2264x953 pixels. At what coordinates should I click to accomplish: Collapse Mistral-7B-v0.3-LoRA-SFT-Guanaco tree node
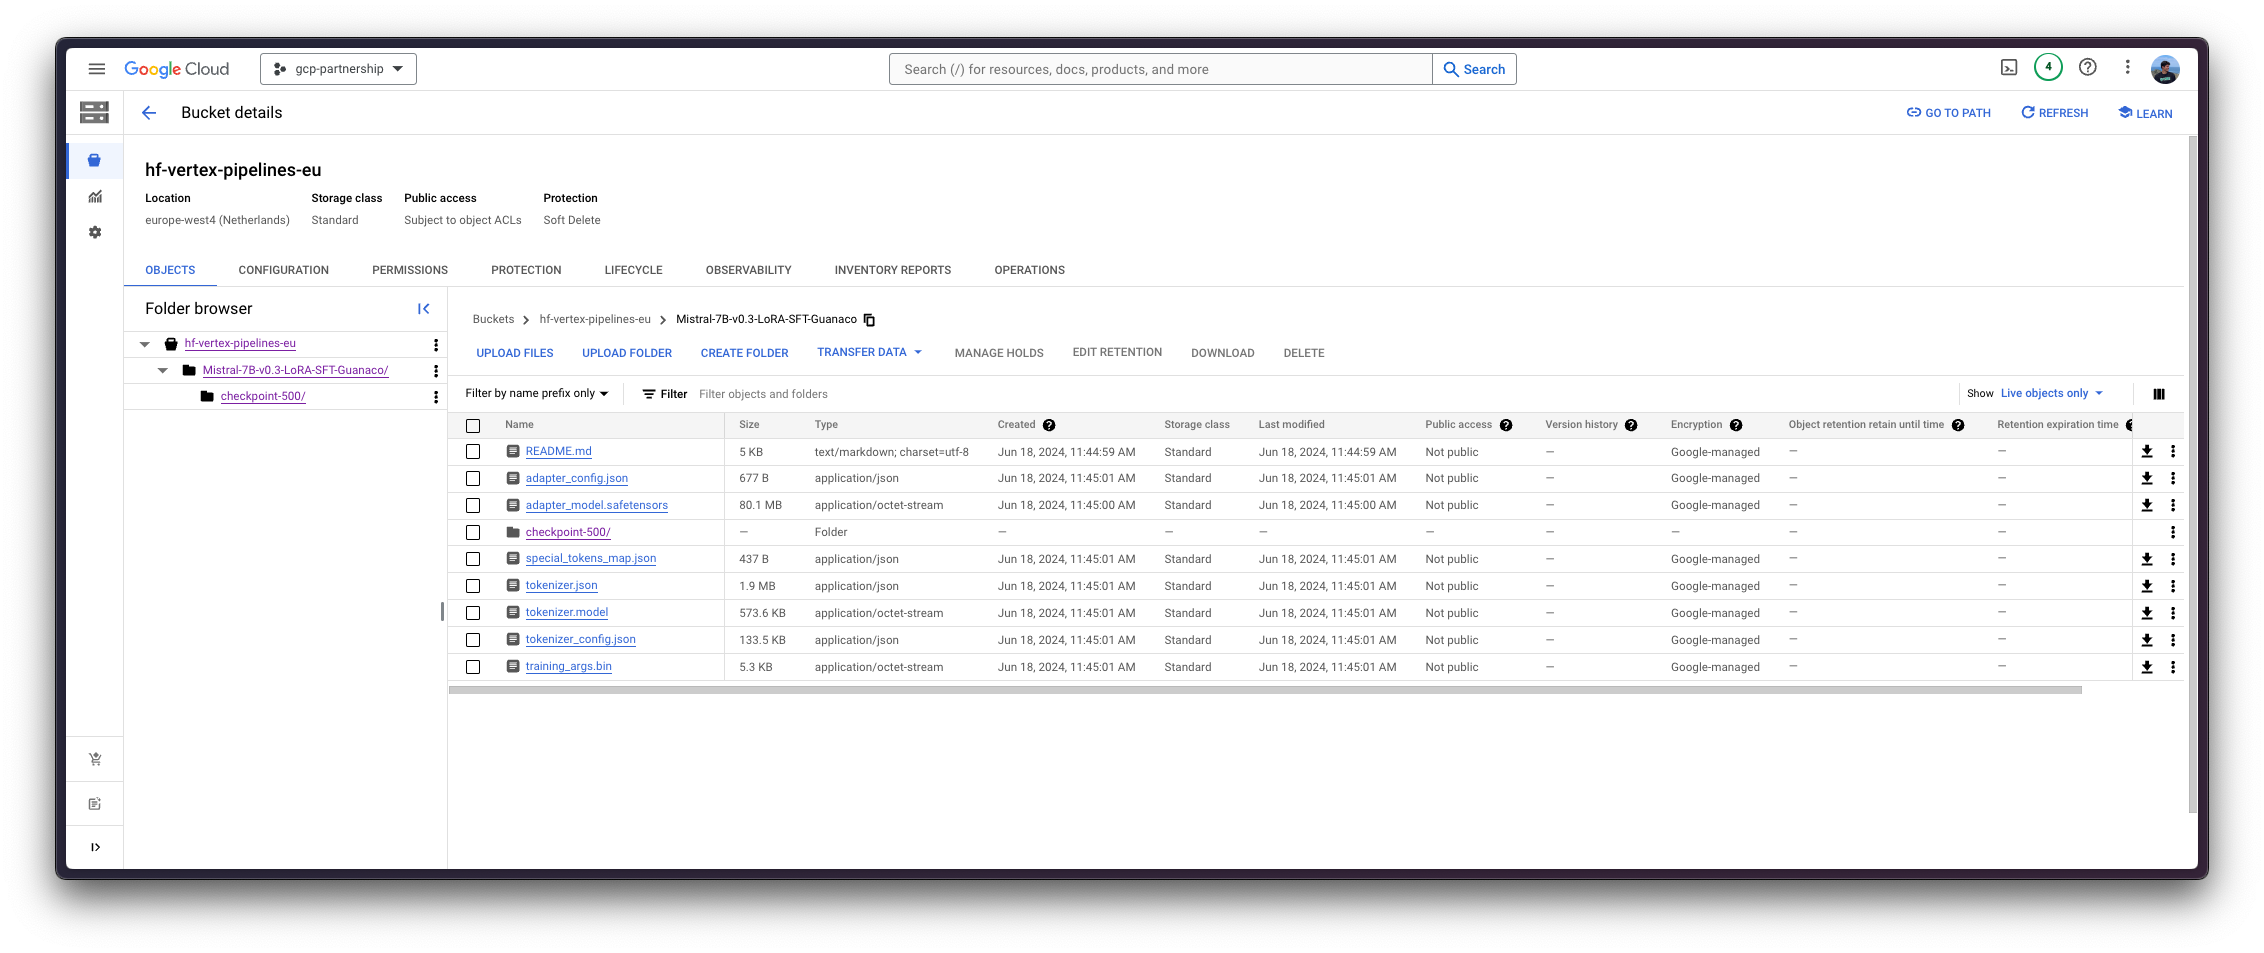pyautogui.click(x=163, y=371)
